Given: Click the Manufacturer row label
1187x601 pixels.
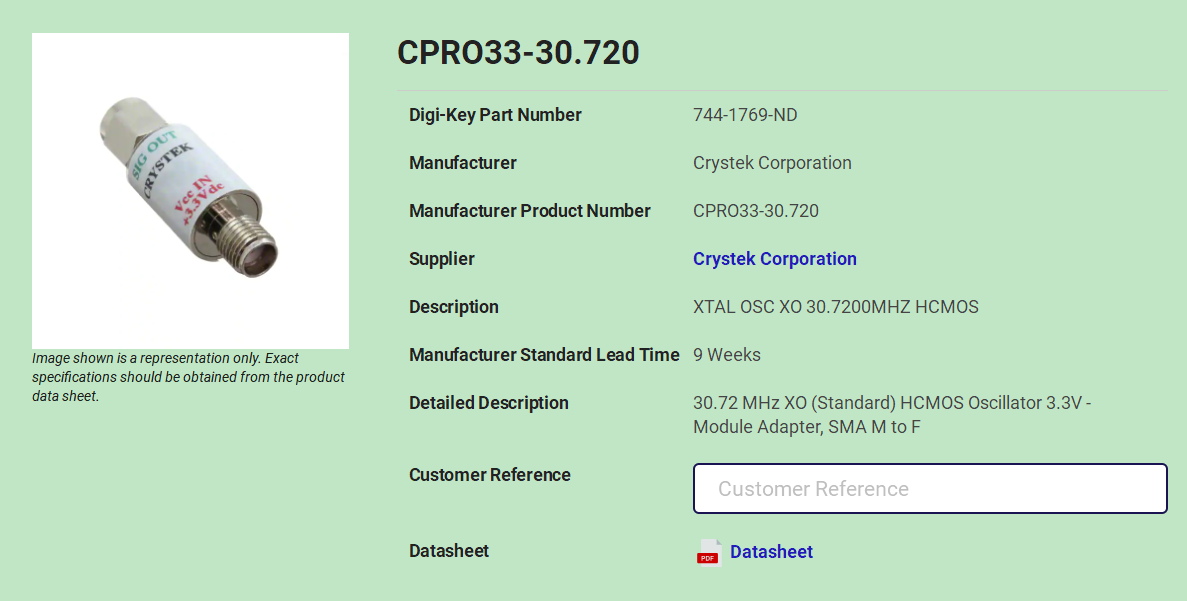Looking at the screenshot, I should tap(462, 162).
